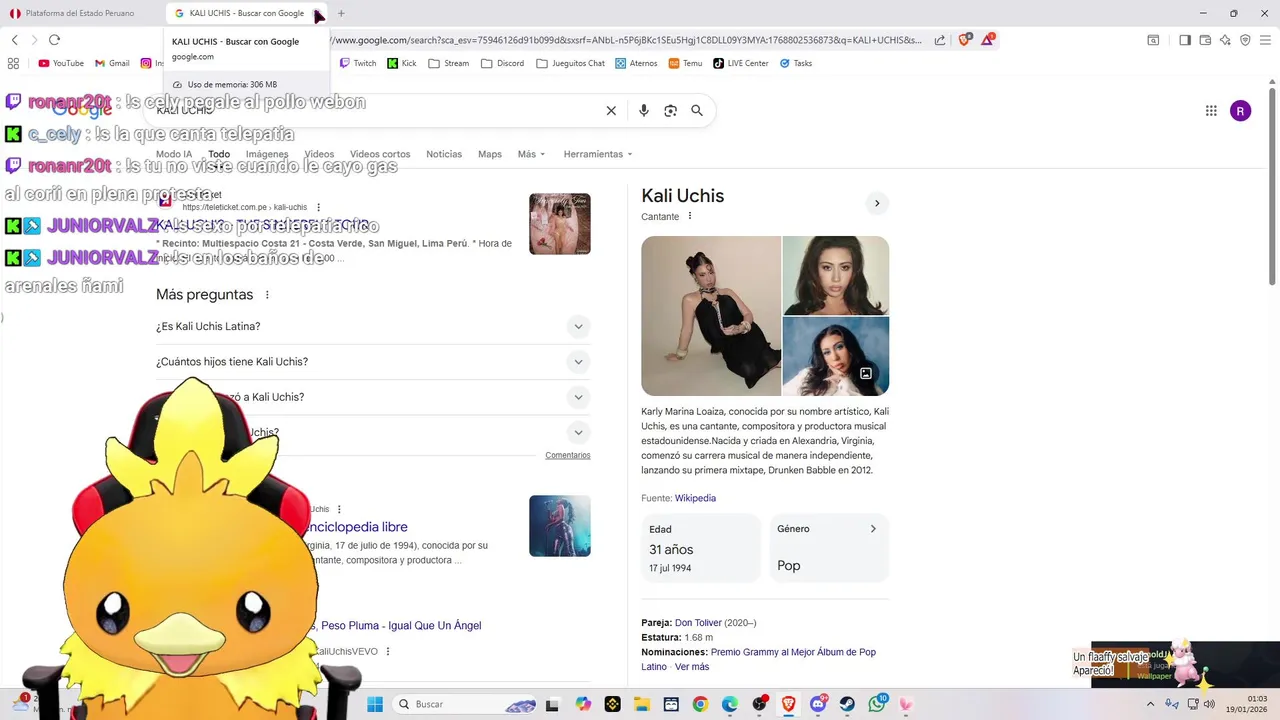Screen dimensions: 1280x720
Task: Switch to 'Plataforma del Estado Peruano' tab
Action: [80, 13]
